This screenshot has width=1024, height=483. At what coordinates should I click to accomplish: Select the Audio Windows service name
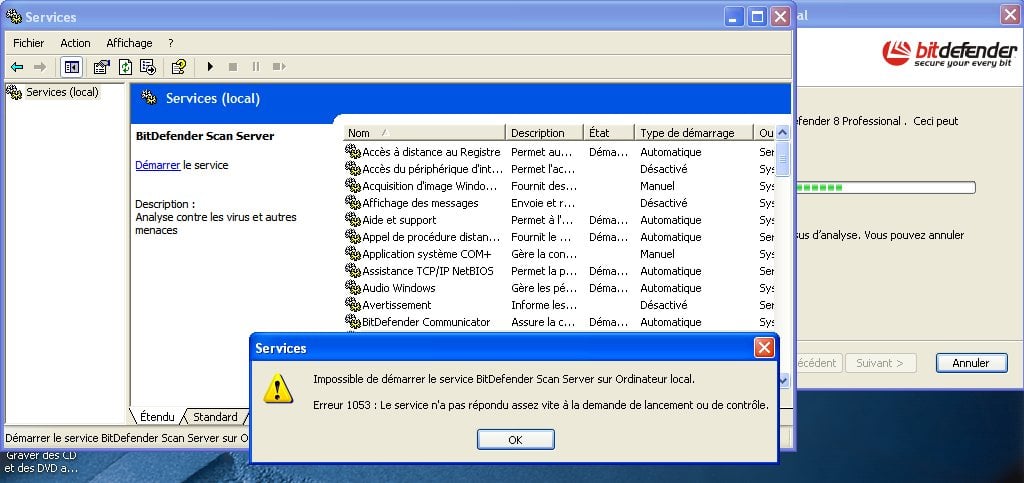(x=399, y=287)
